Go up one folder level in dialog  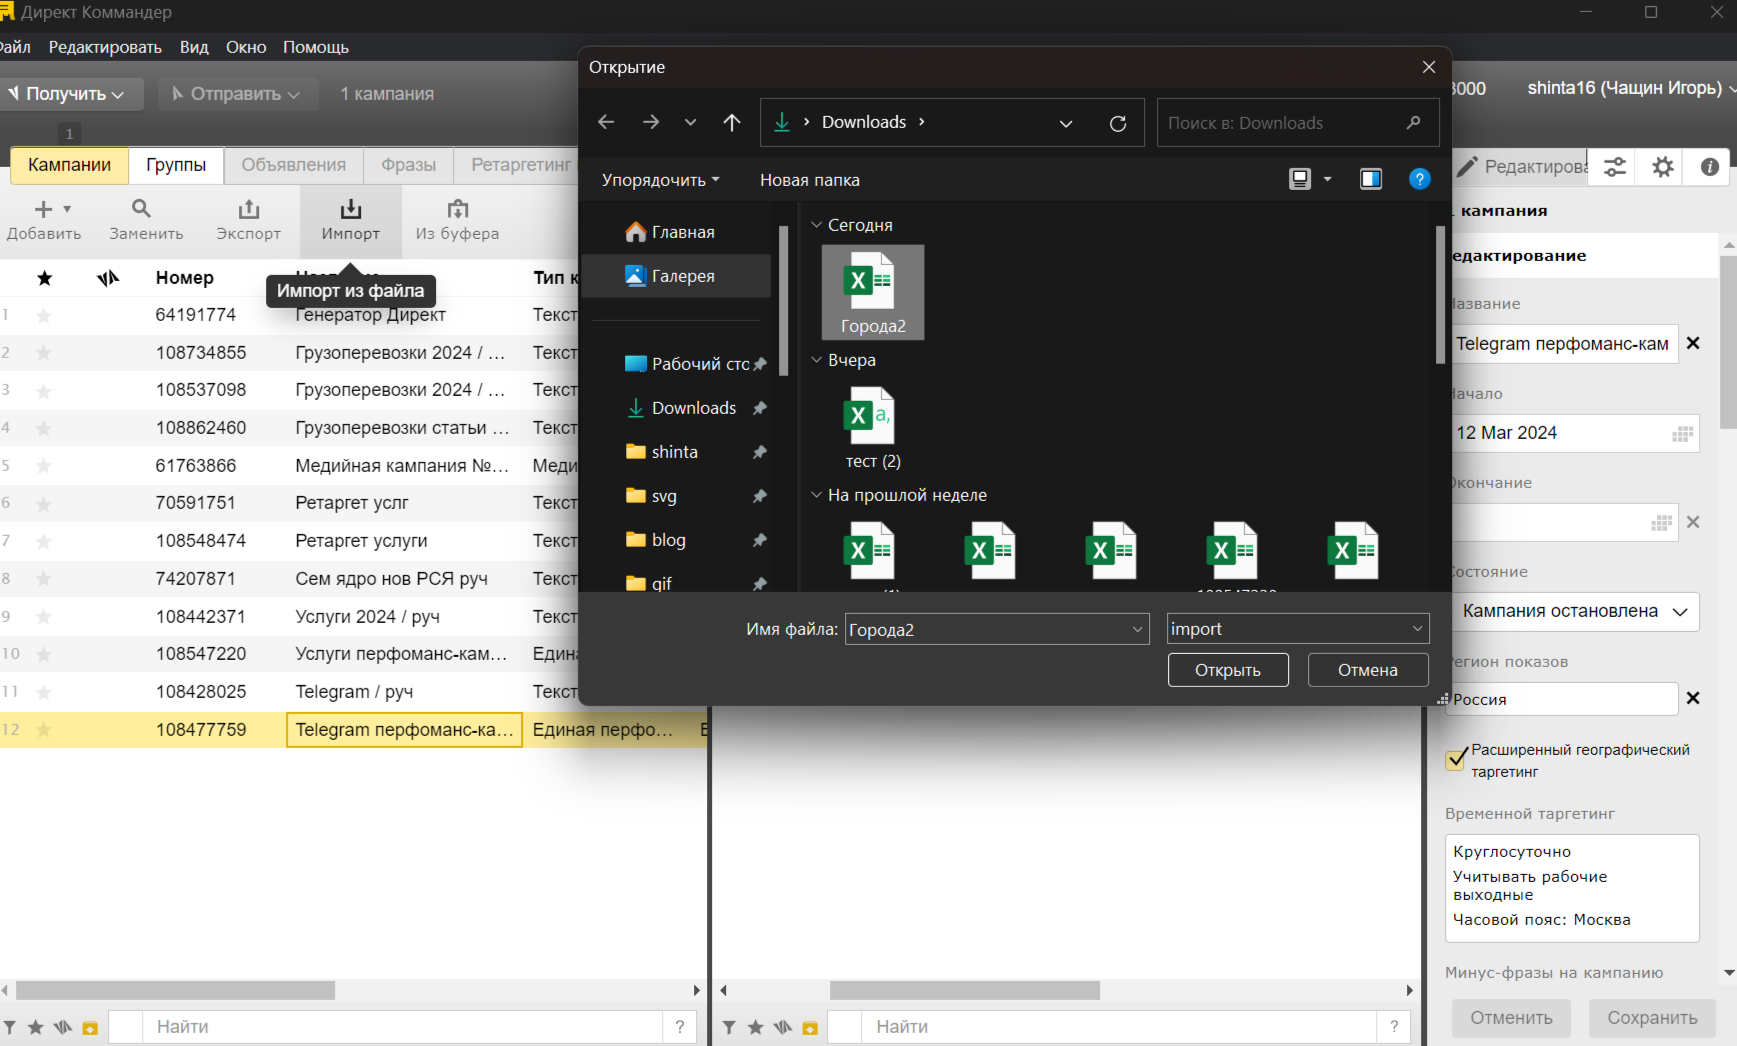pyautogui.click(x=732, y=122)
